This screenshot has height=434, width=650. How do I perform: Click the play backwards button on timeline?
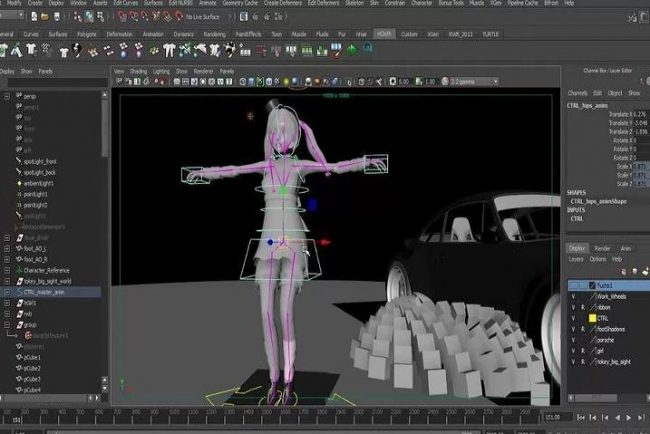click(x=617, y=417)
